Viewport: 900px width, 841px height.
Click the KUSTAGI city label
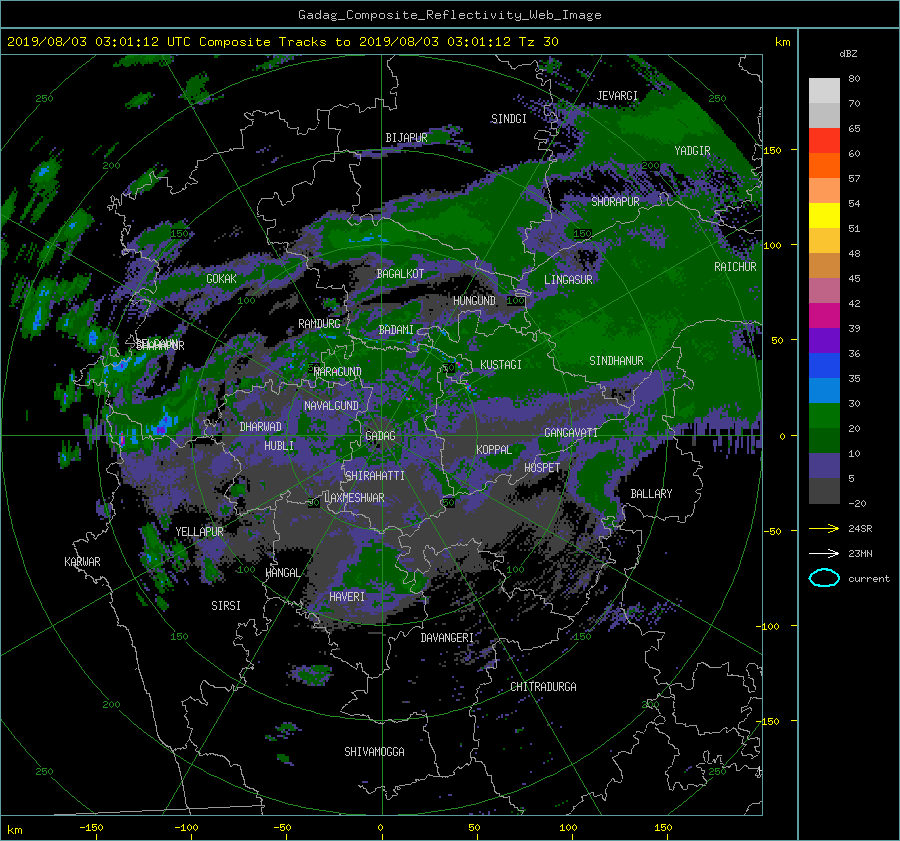point(501,365)
